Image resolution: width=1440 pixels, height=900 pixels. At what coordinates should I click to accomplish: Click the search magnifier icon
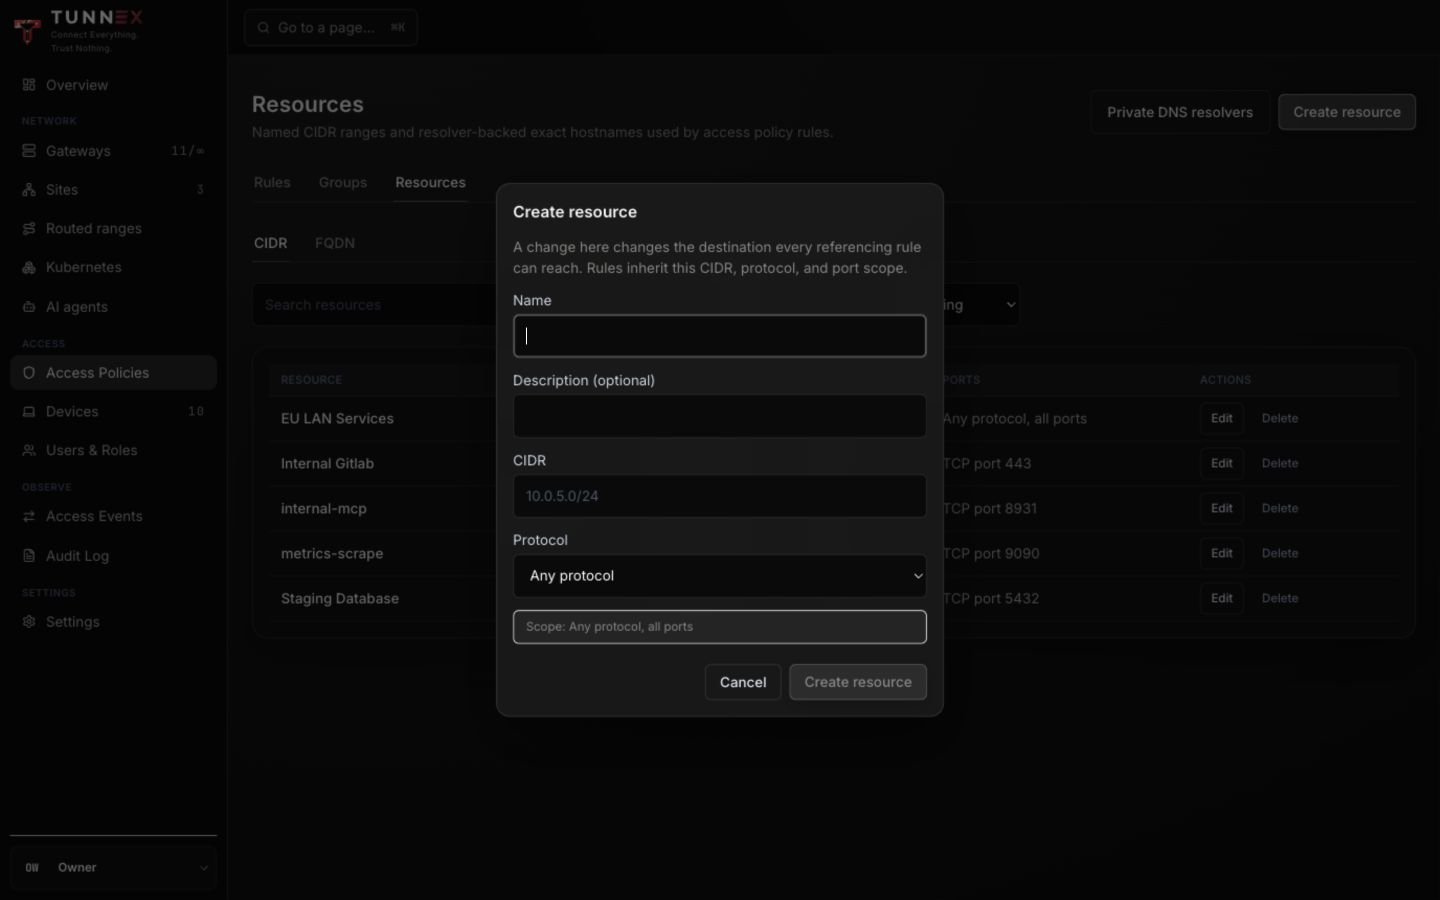point(264,28)
